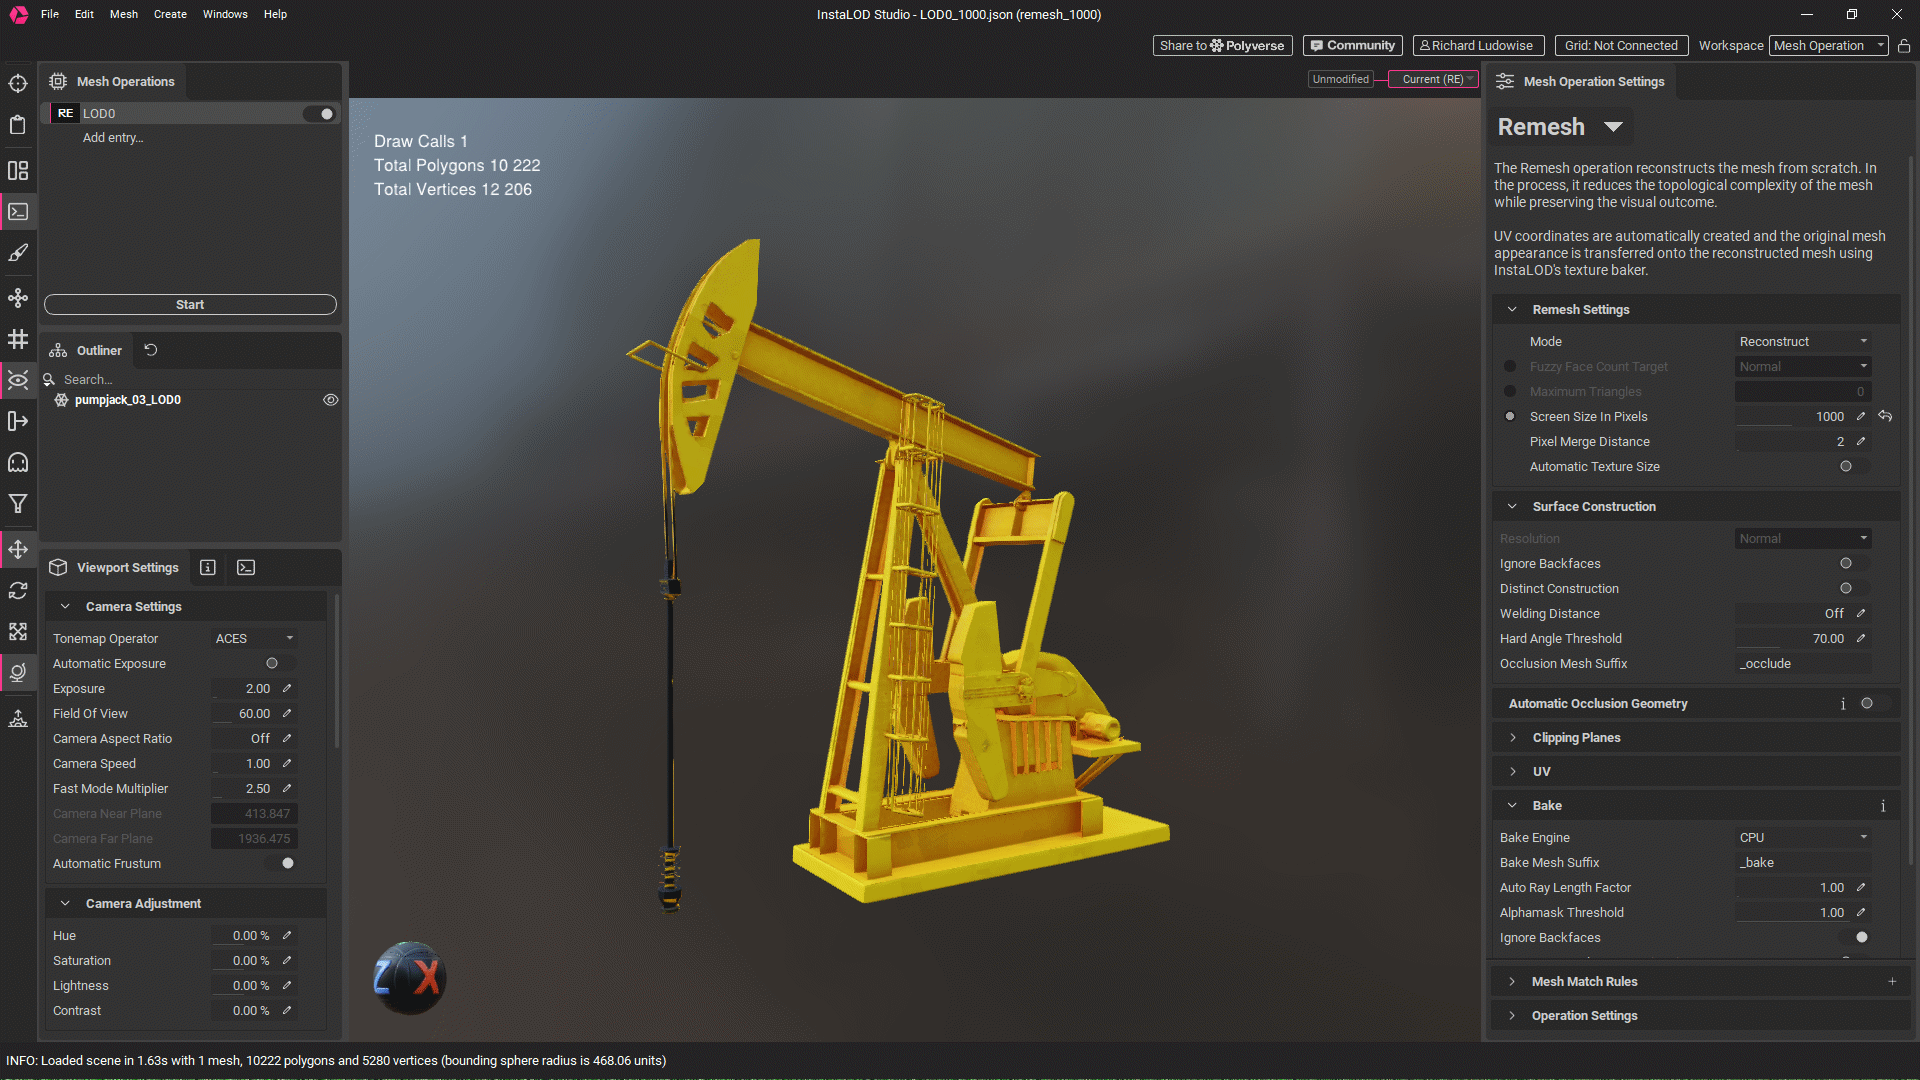Click the ghost icon in left sidebar
This screenshot has width=1920, height=1080.
coord(18,463)
